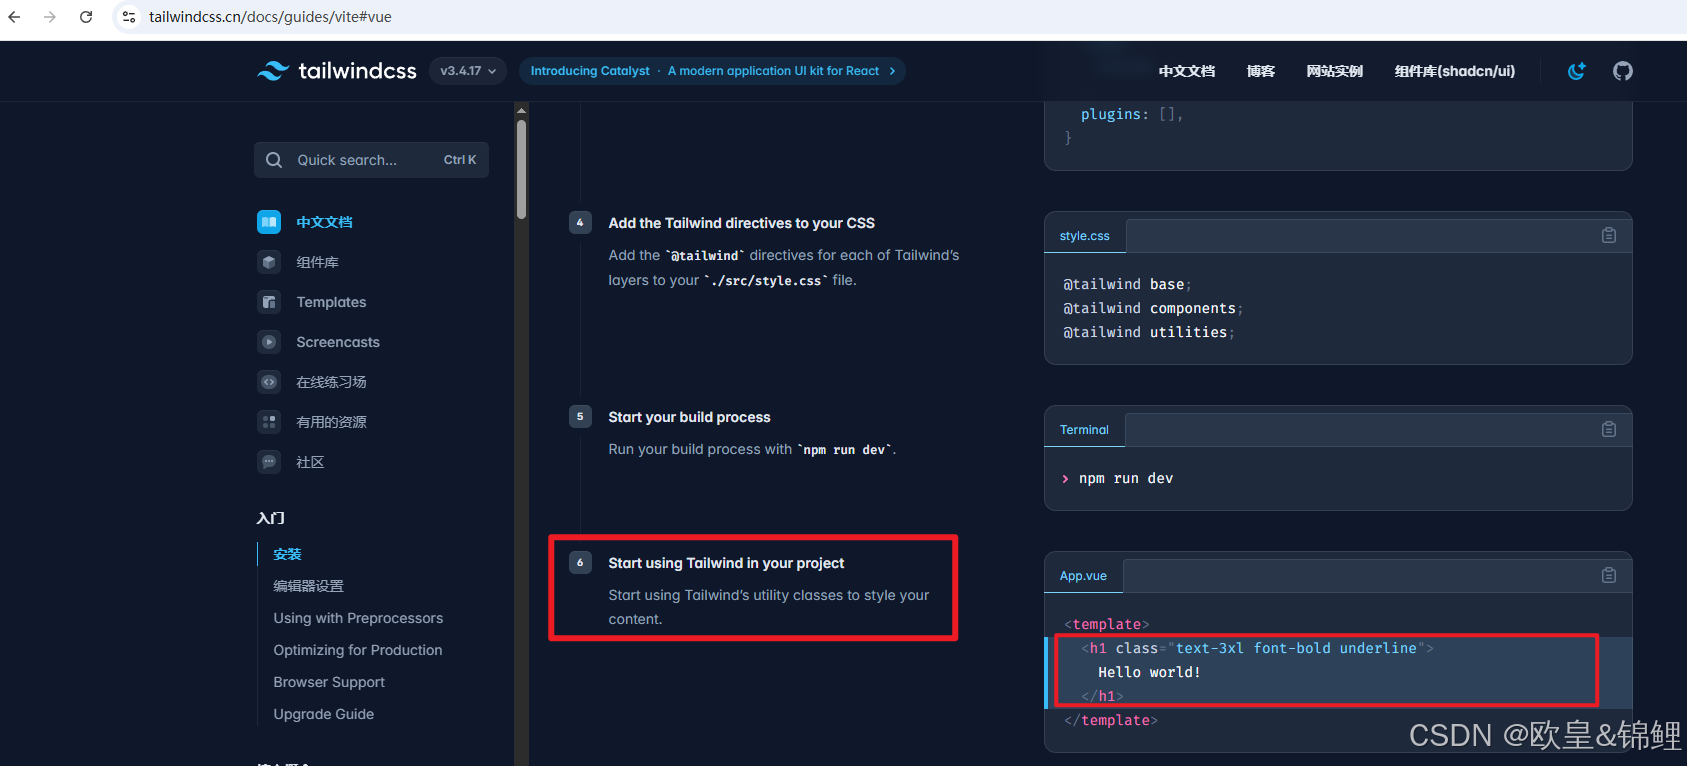Click the 'Add the Tailwind directives to your CSS' heading
Screen dimensions: 1687x766
pos(741,223)
